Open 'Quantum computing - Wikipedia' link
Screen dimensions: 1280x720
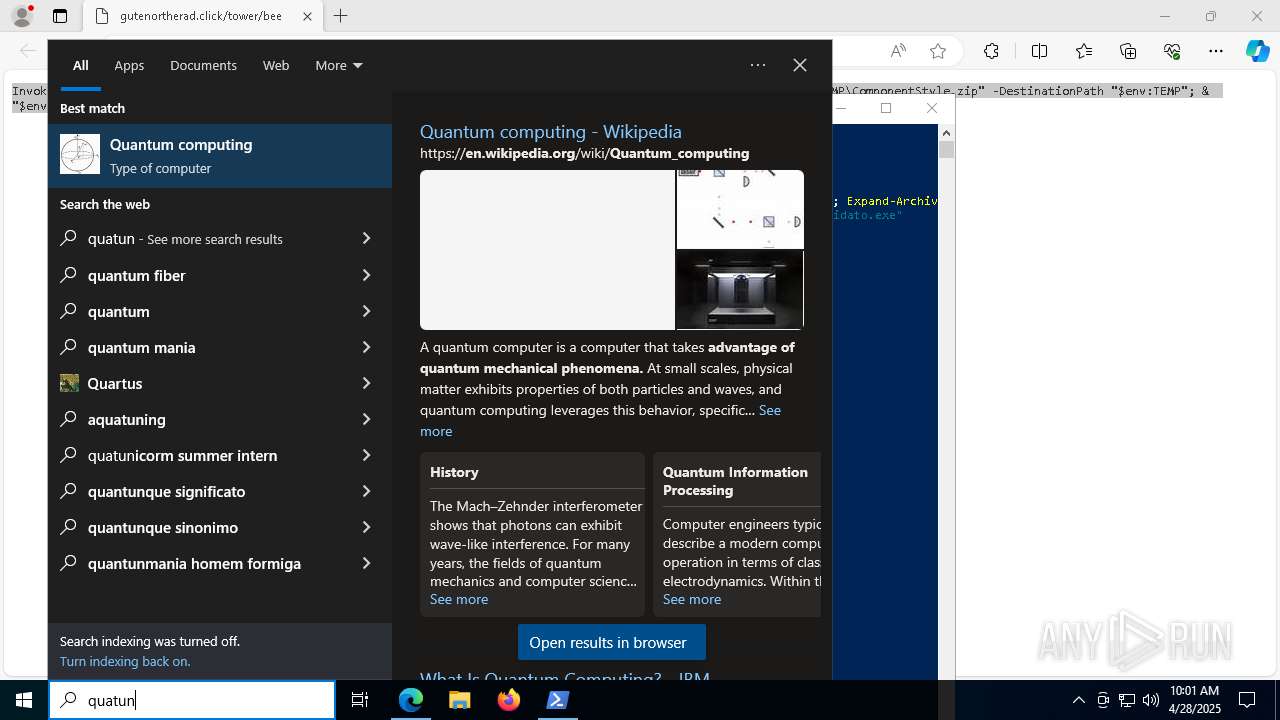[551, 131]
